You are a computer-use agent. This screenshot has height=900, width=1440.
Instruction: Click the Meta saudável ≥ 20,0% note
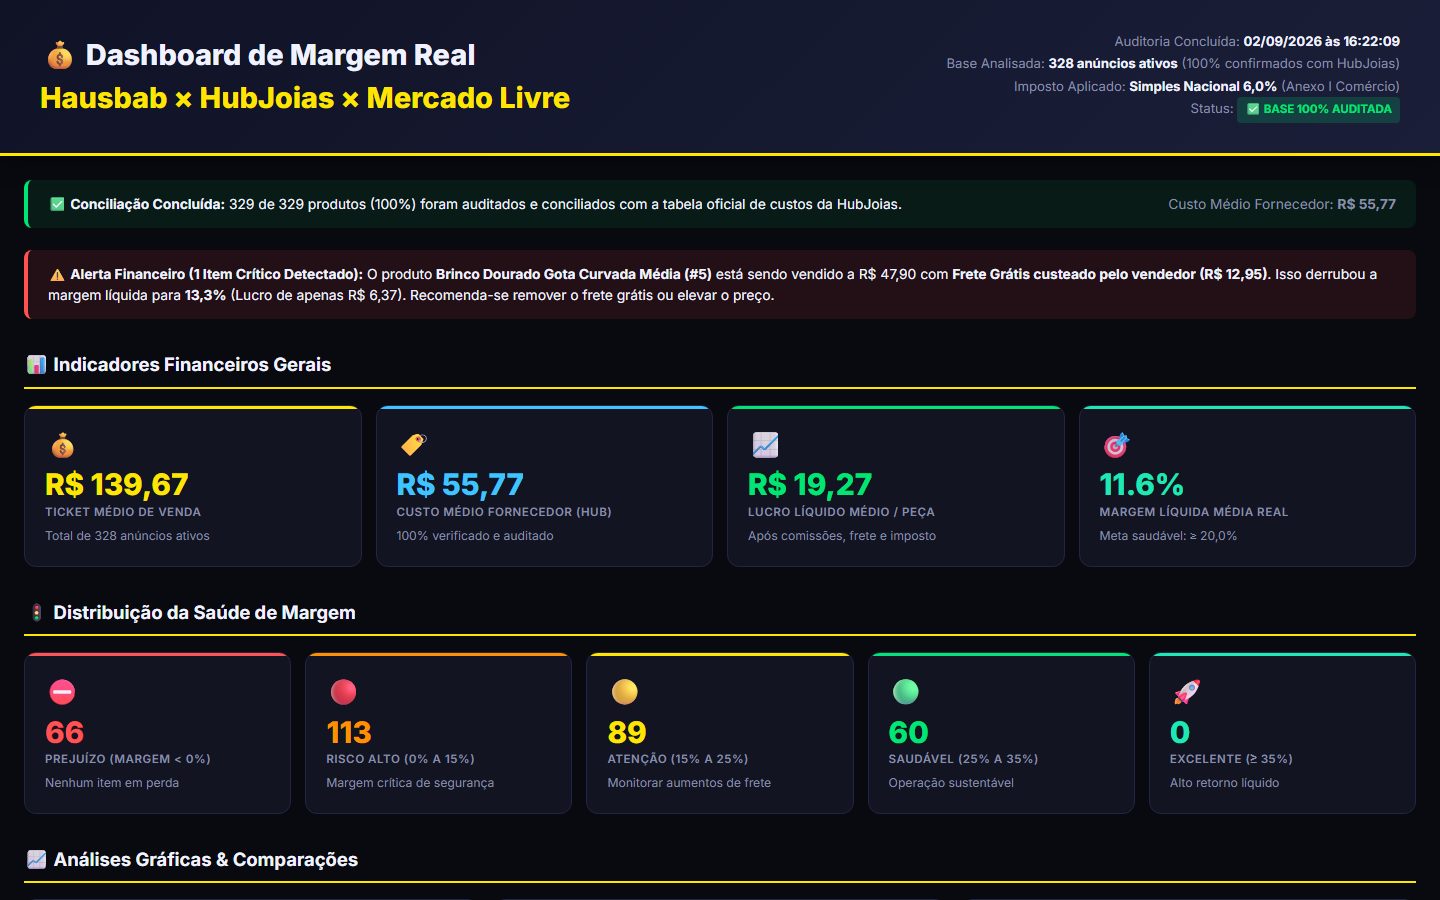pos(1168,536)
